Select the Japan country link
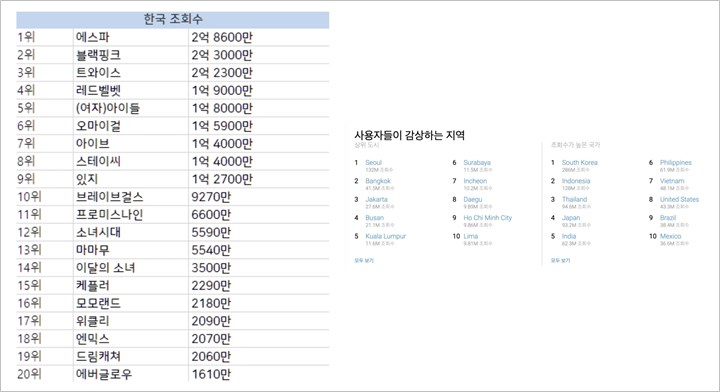Screen dimensions: 720x392 coord(571,218)
